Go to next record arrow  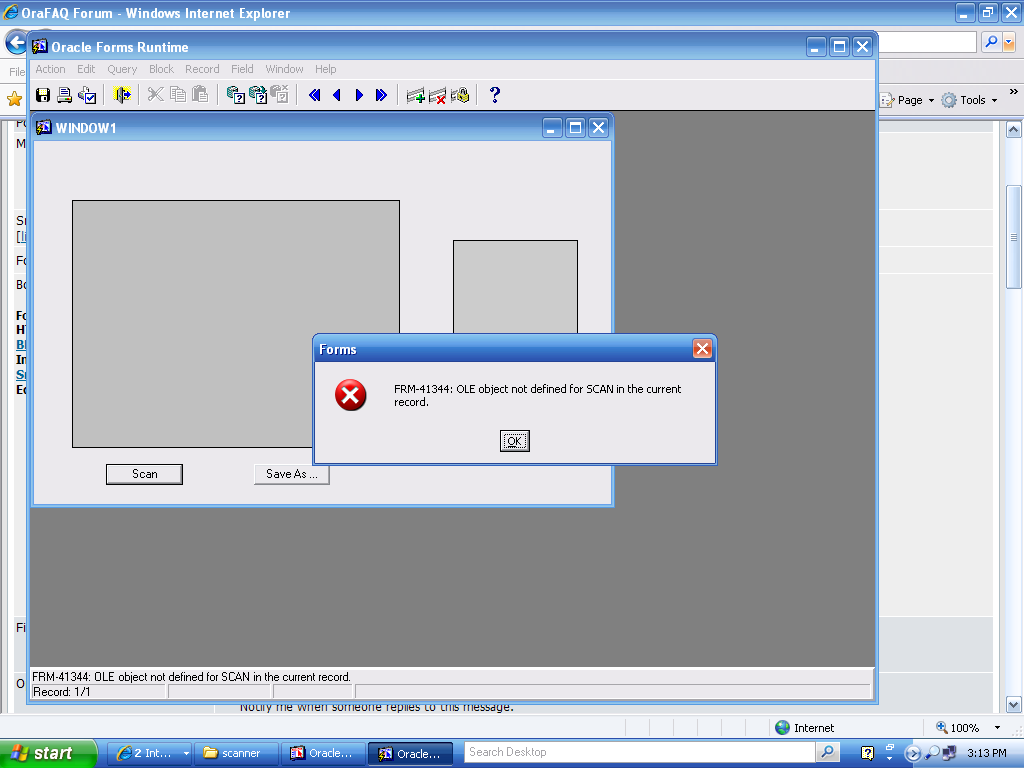point(359,95)
